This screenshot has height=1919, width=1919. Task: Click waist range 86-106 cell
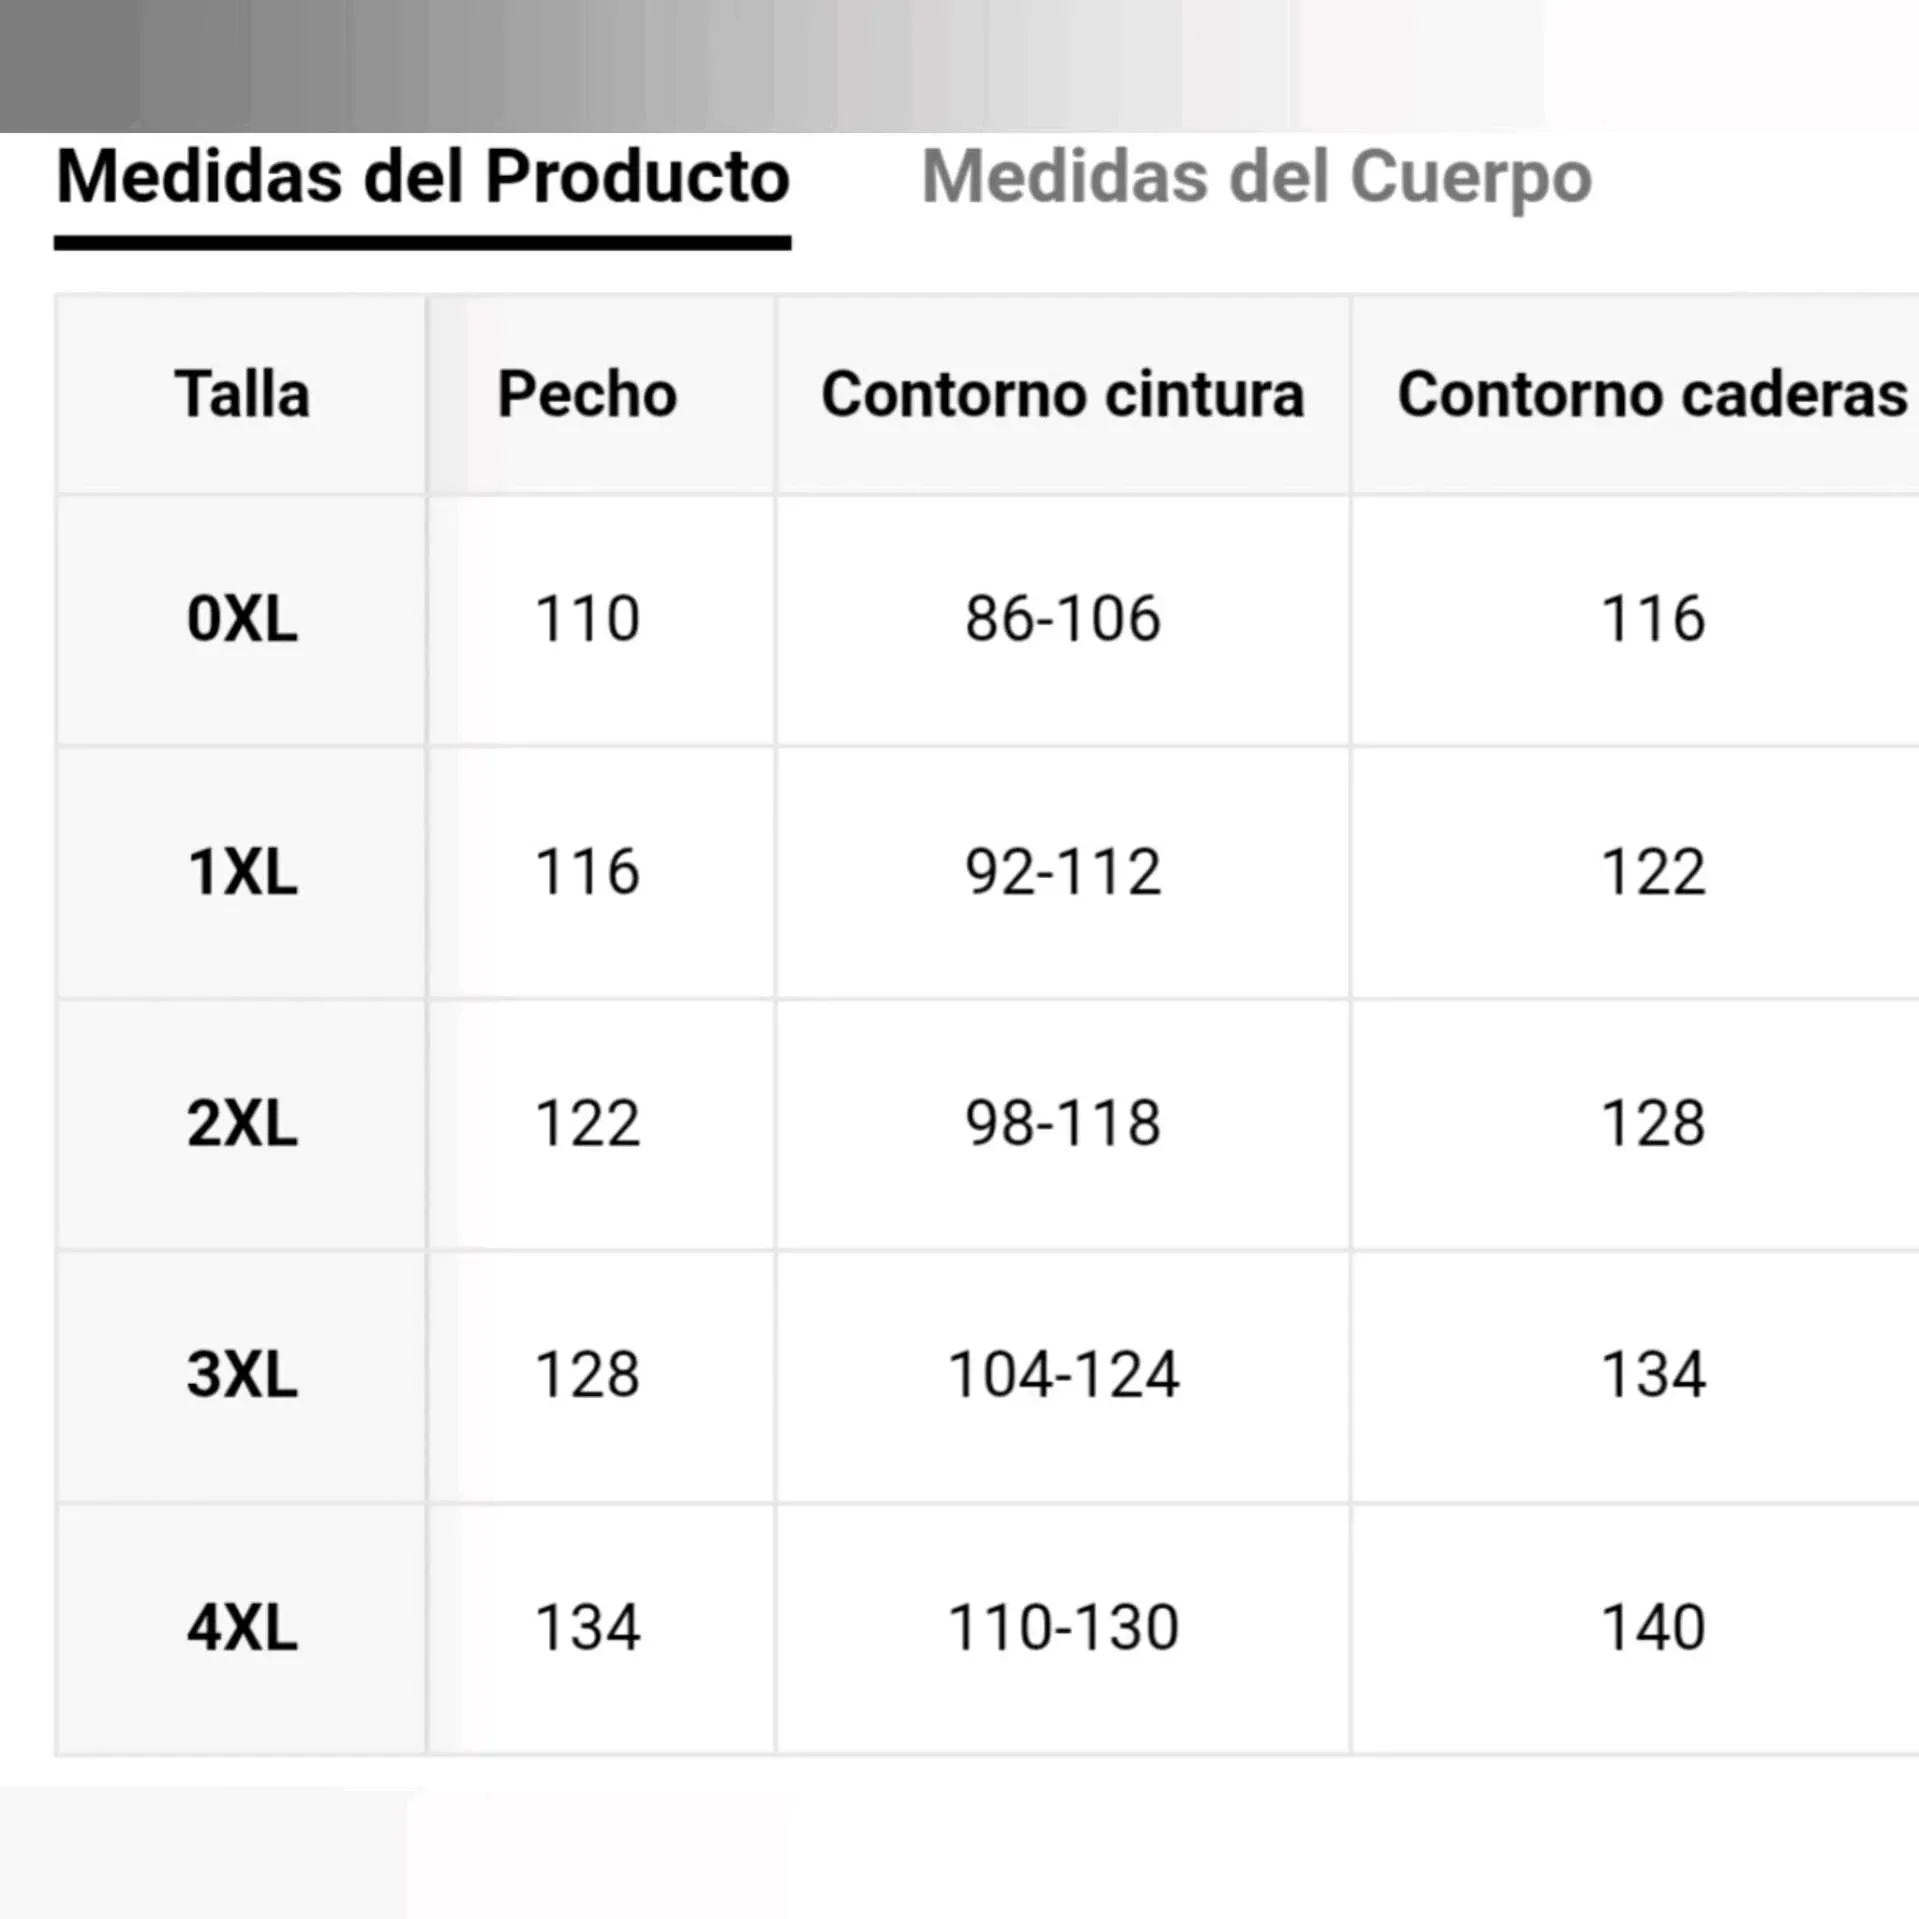click(x=1062, y=619)
